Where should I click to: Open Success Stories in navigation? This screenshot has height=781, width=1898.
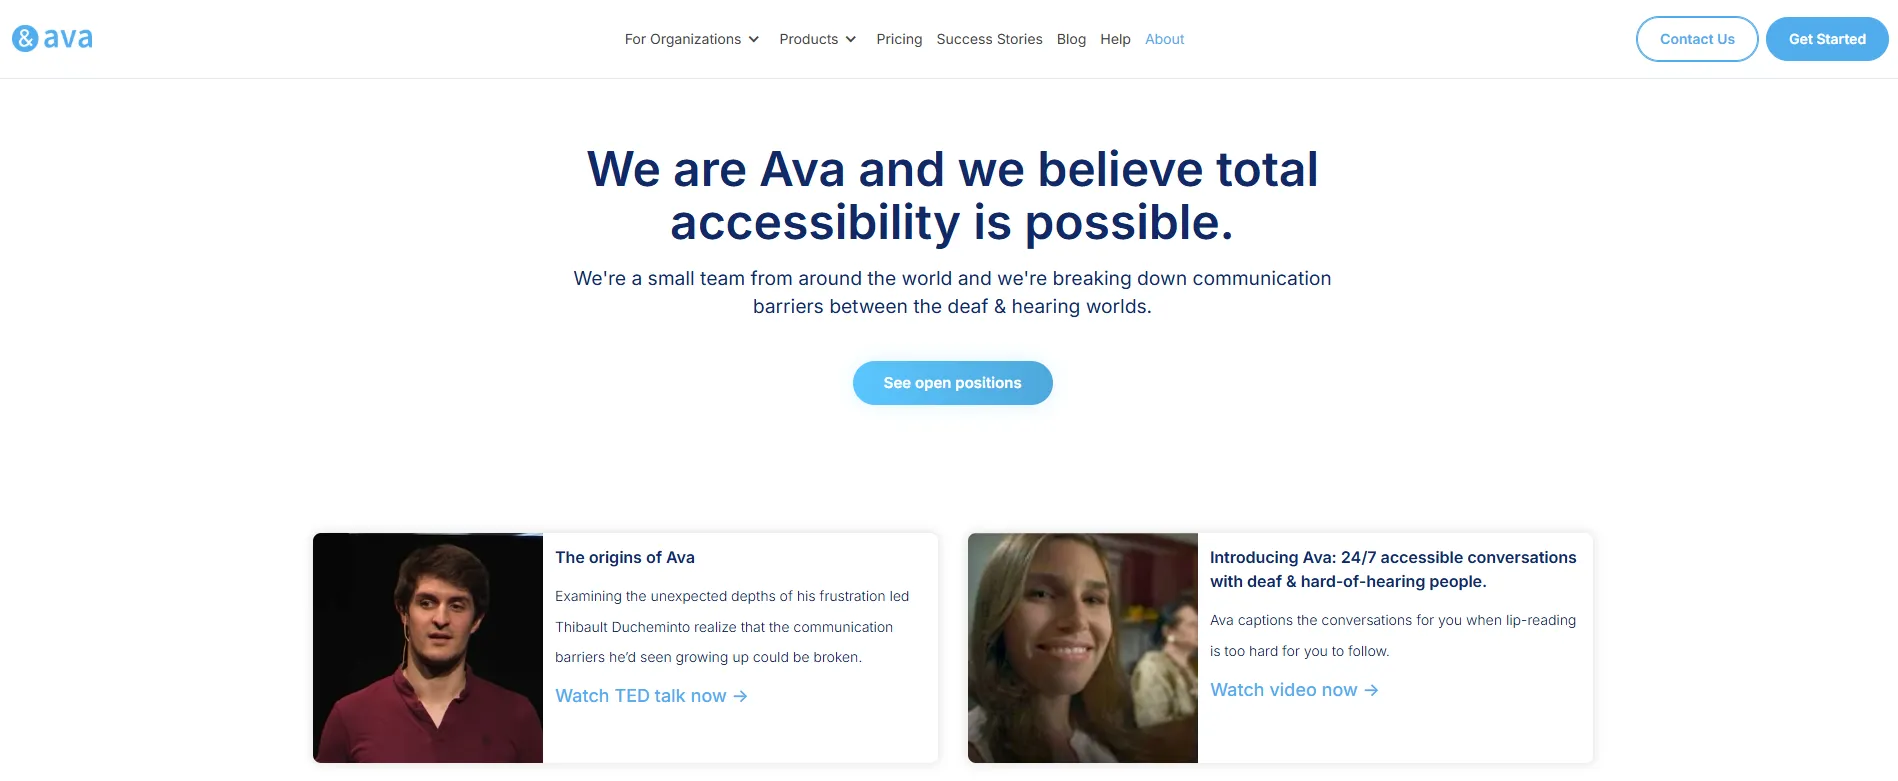(989, 39)
